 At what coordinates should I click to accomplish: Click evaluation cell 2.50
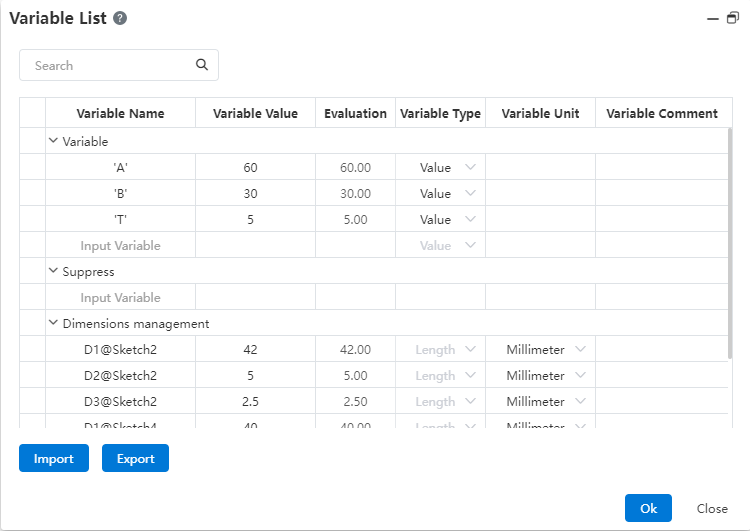[x=355, y=401]
